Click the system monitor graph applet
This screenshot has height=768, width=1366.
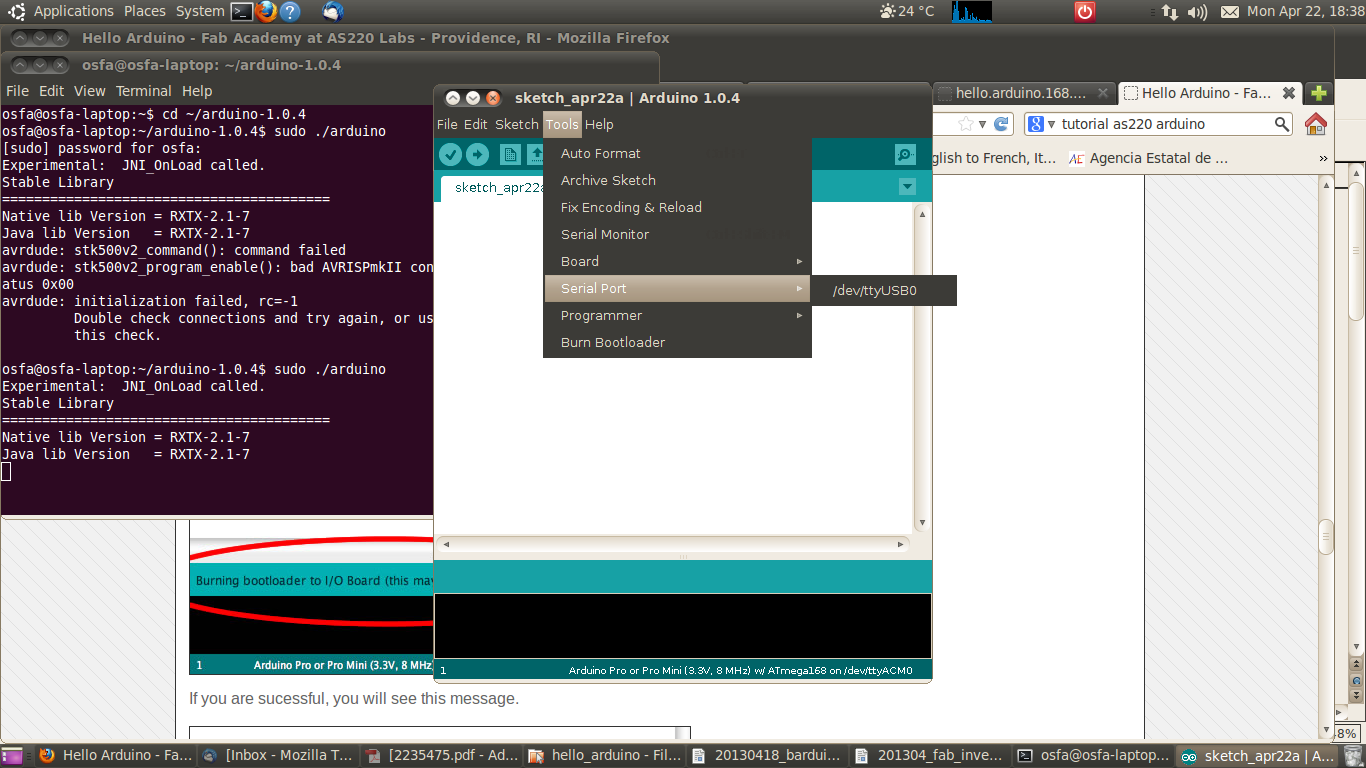(972, 11)
